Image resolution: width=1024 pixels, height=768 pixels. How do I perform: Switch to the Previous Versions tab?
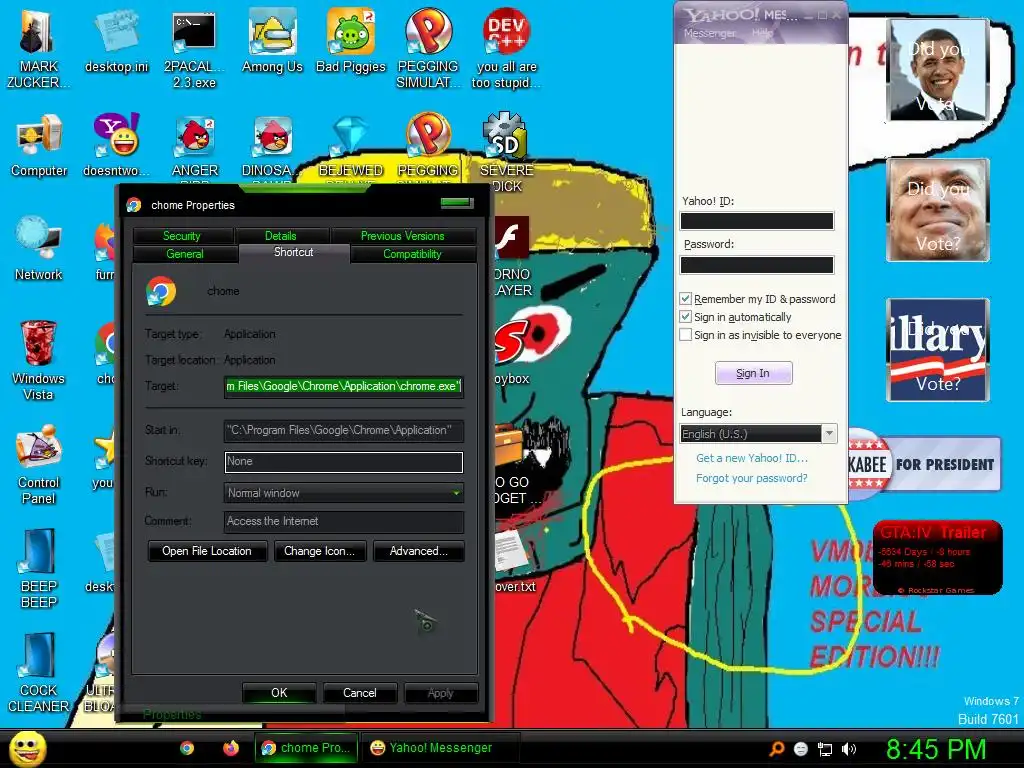click(402, 235)
